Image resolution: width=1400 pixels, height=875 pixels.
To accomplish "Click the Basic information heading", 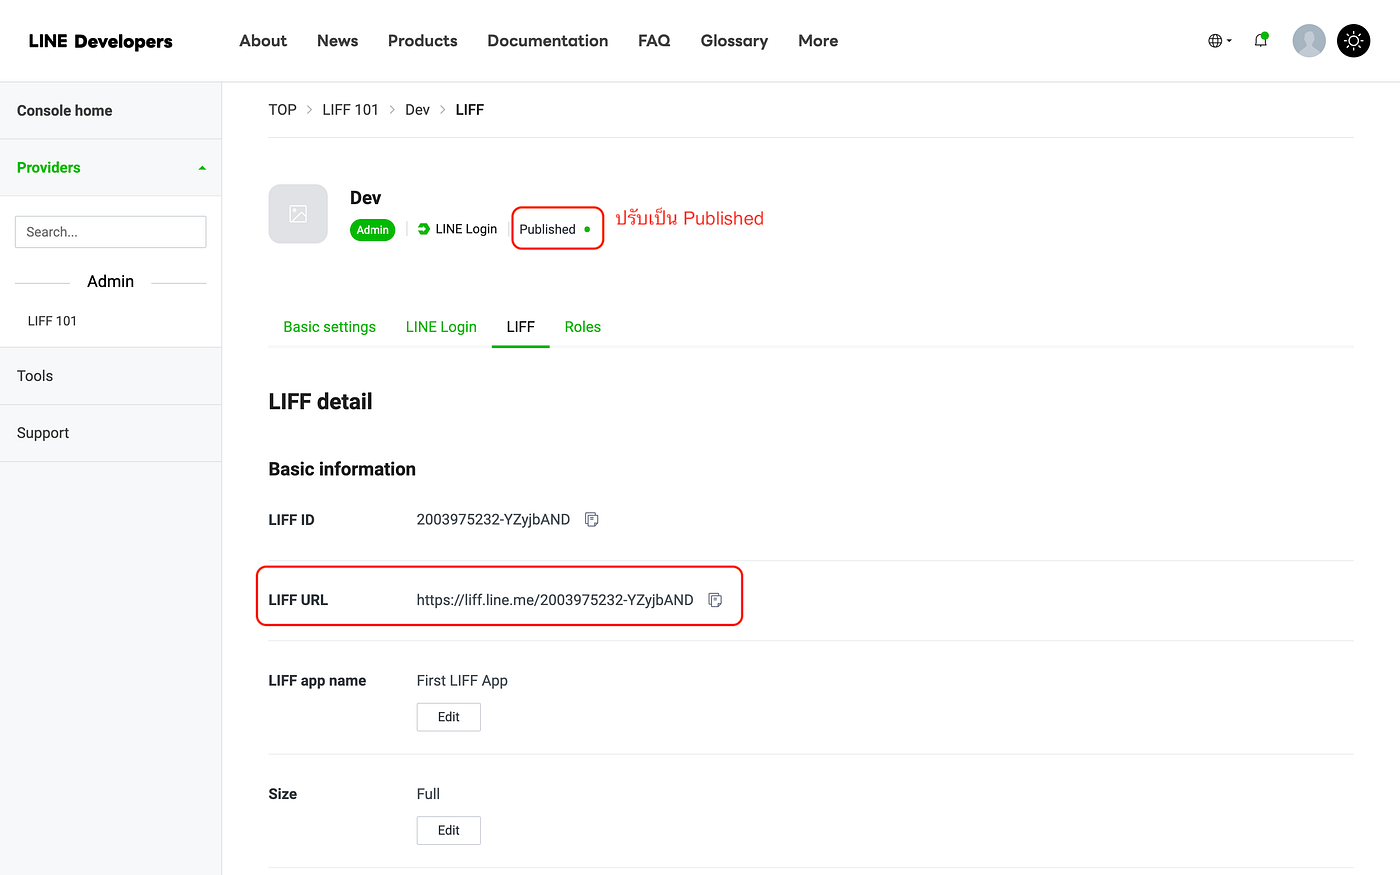I will [x=342, y=469].
